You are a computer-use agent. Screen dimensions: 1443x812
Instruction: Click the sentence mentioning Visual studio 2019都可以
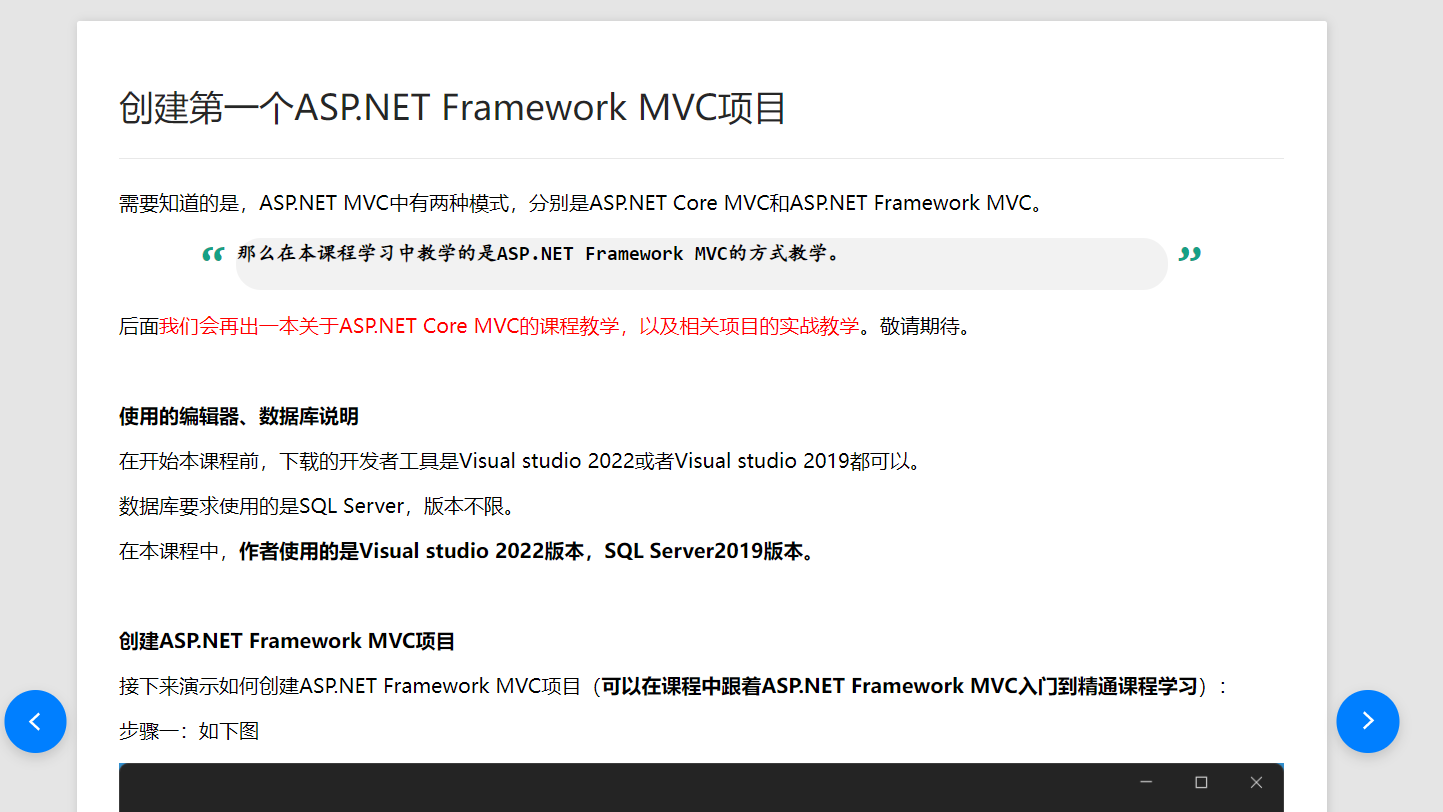pos(520,461)
